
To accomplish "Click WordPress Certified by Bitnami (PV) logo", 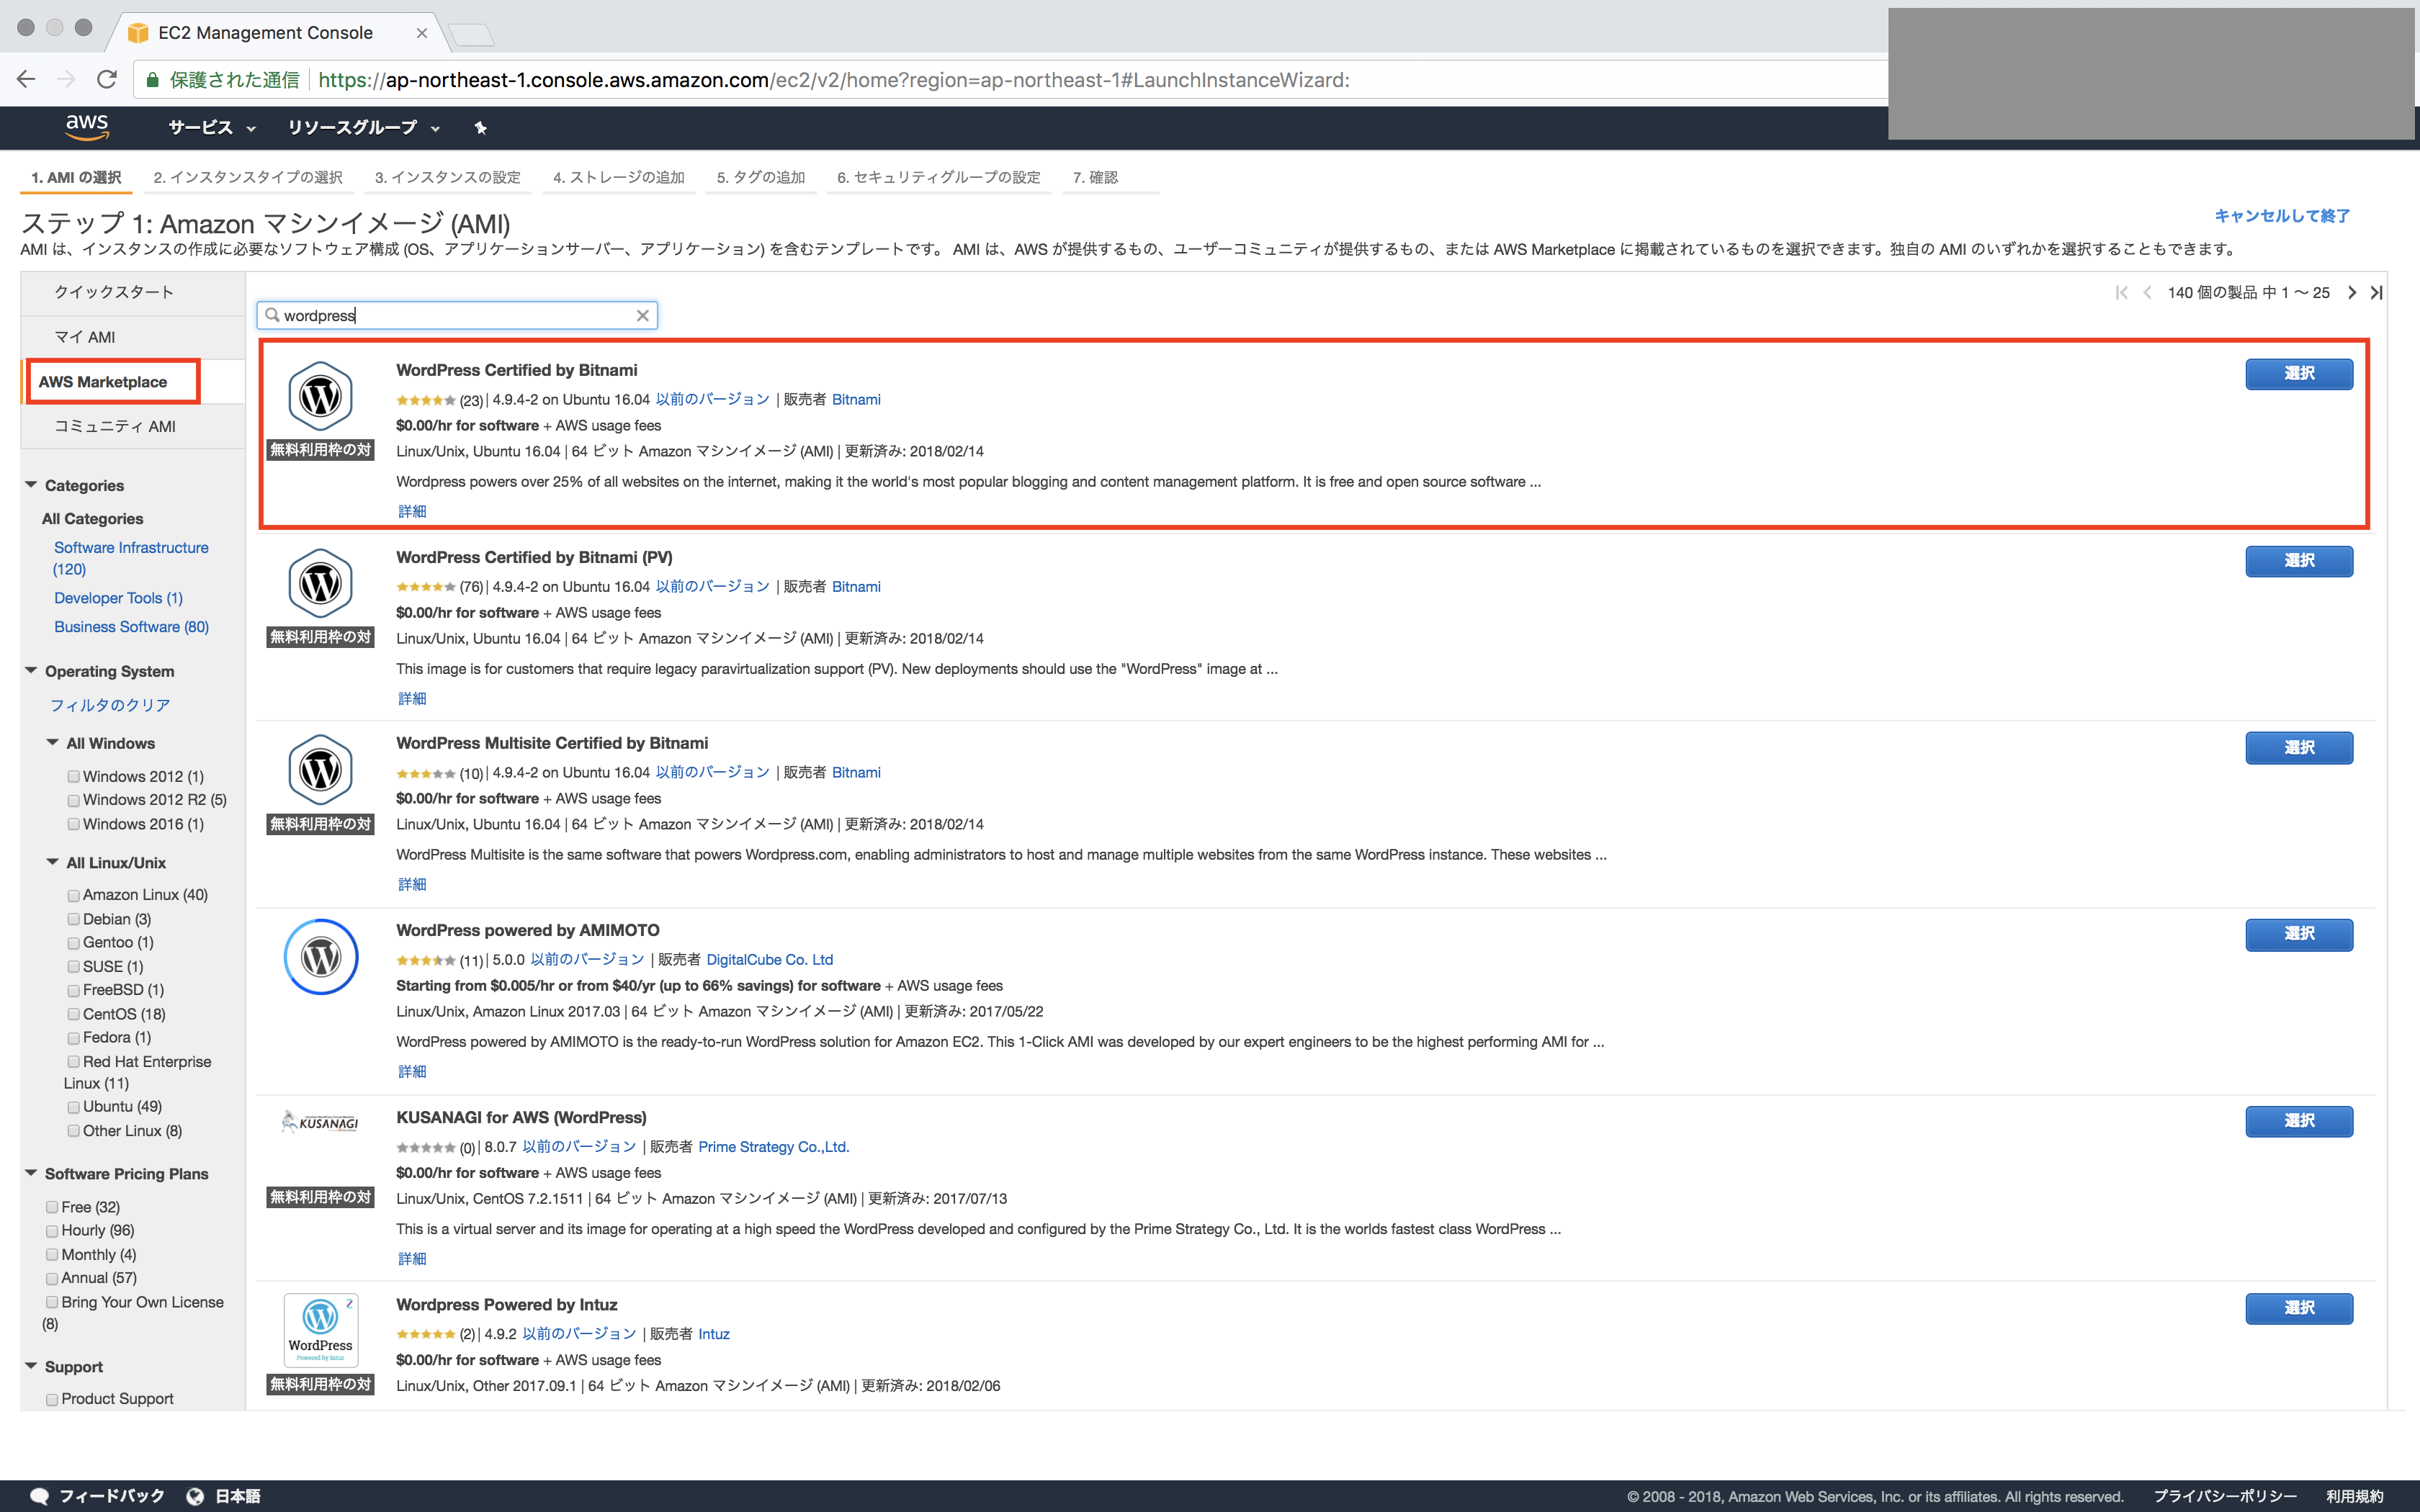I will [320, 583].
